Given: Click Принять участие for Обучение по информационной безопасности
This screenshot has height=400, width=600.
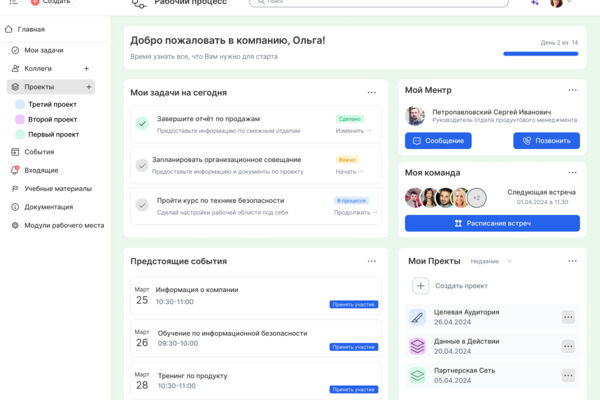Looking at the screenshot, I should coord(354,347).
